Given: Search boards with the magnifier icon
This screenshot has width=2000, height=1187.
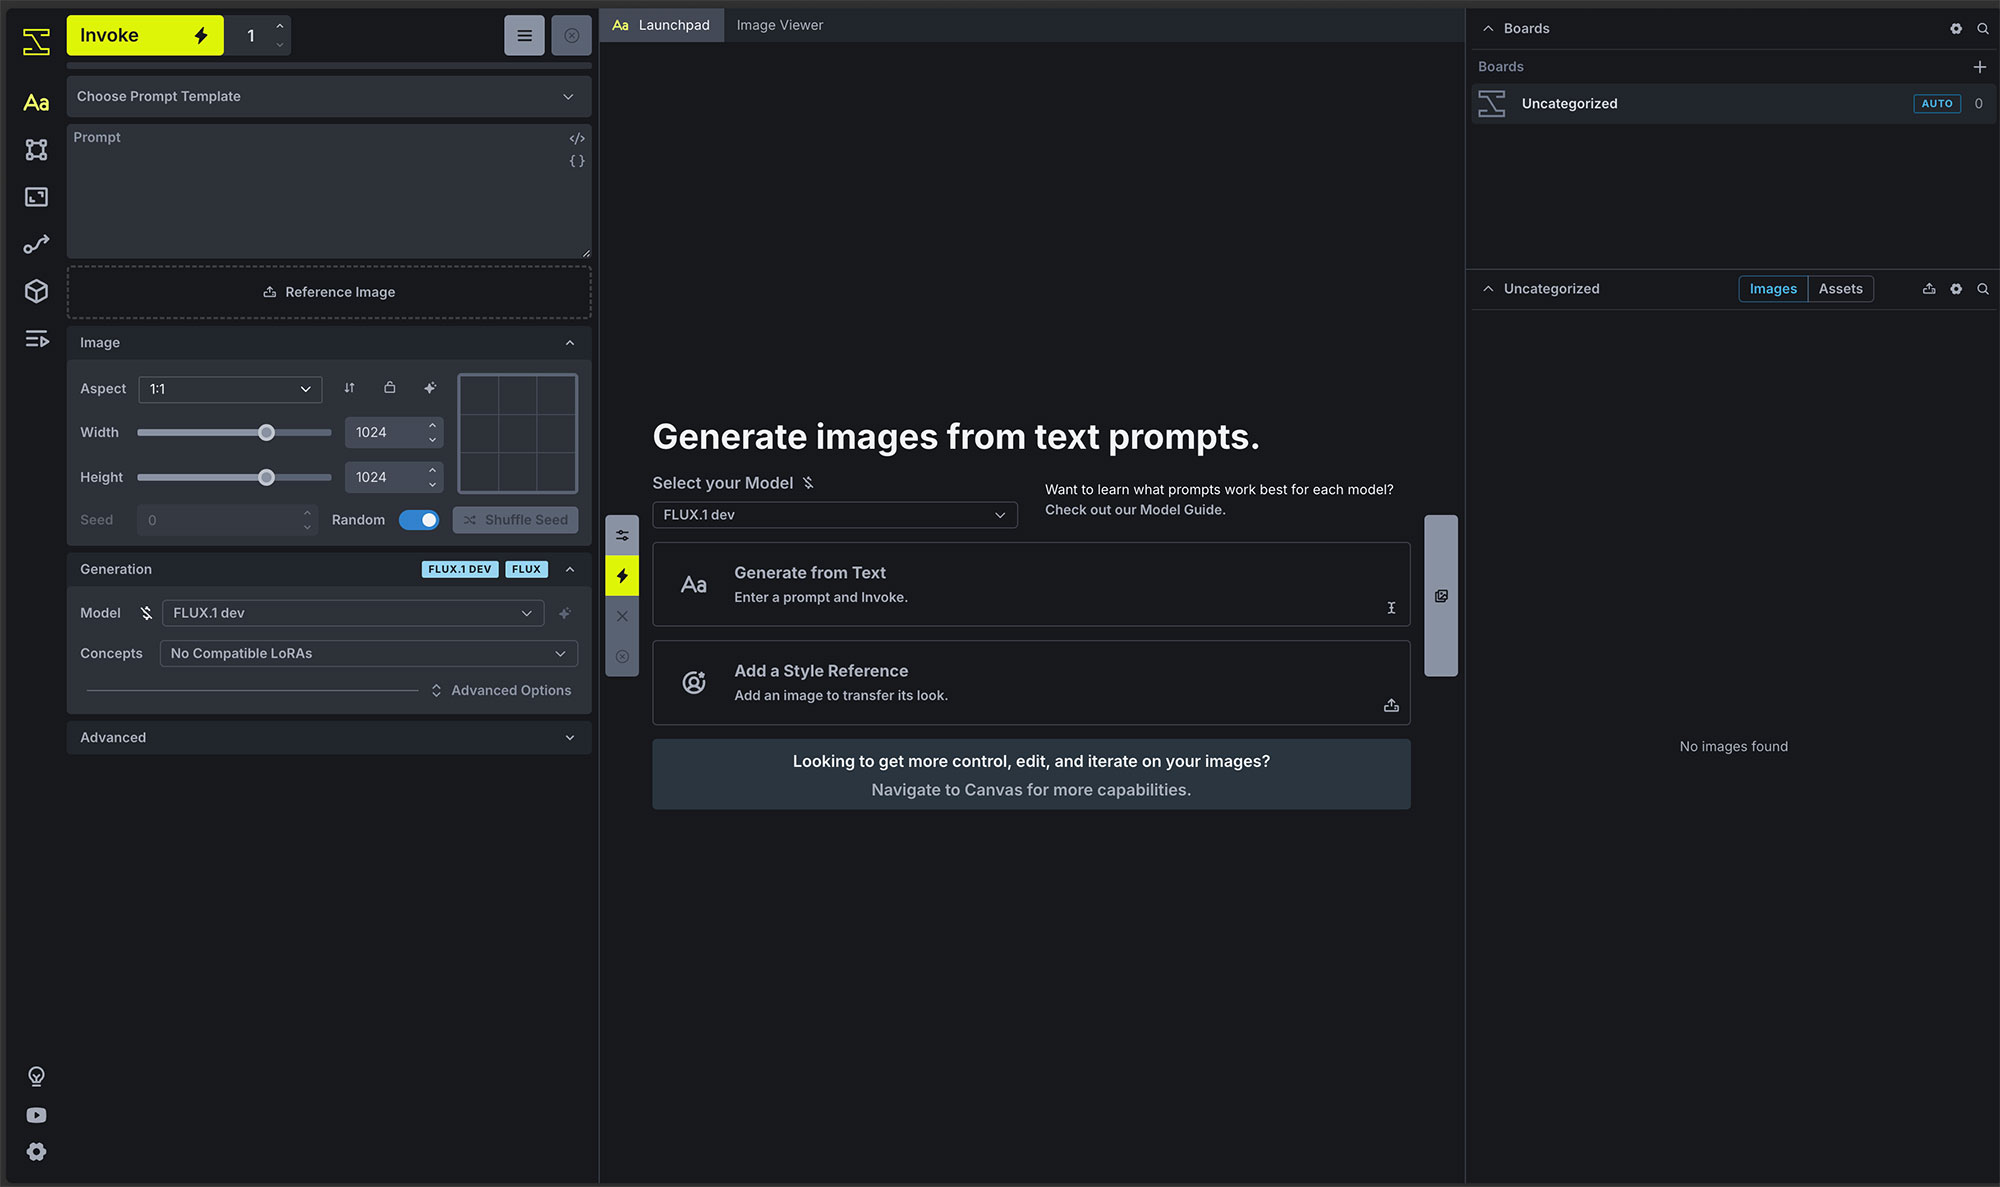Looking at the screenshot, I should click(x=1983, y=29).
